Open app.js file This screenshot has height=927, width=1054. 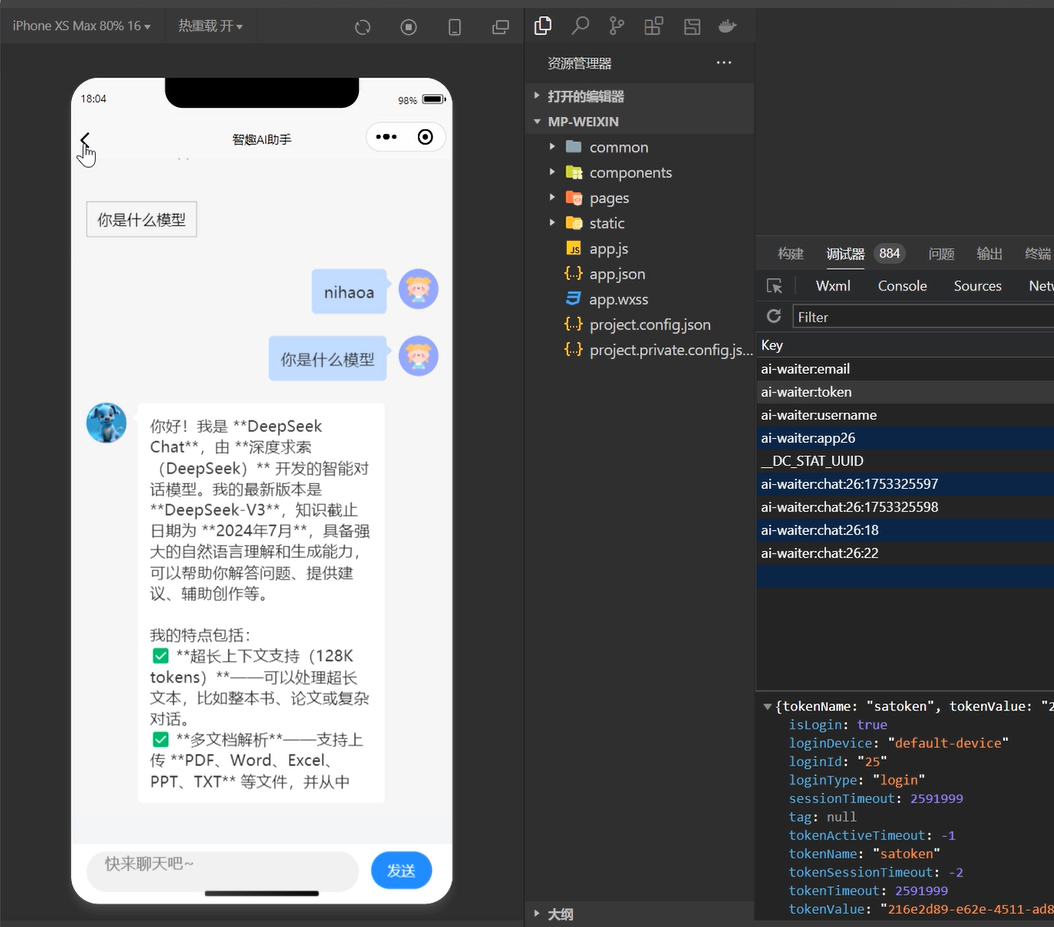pos(608,249)
